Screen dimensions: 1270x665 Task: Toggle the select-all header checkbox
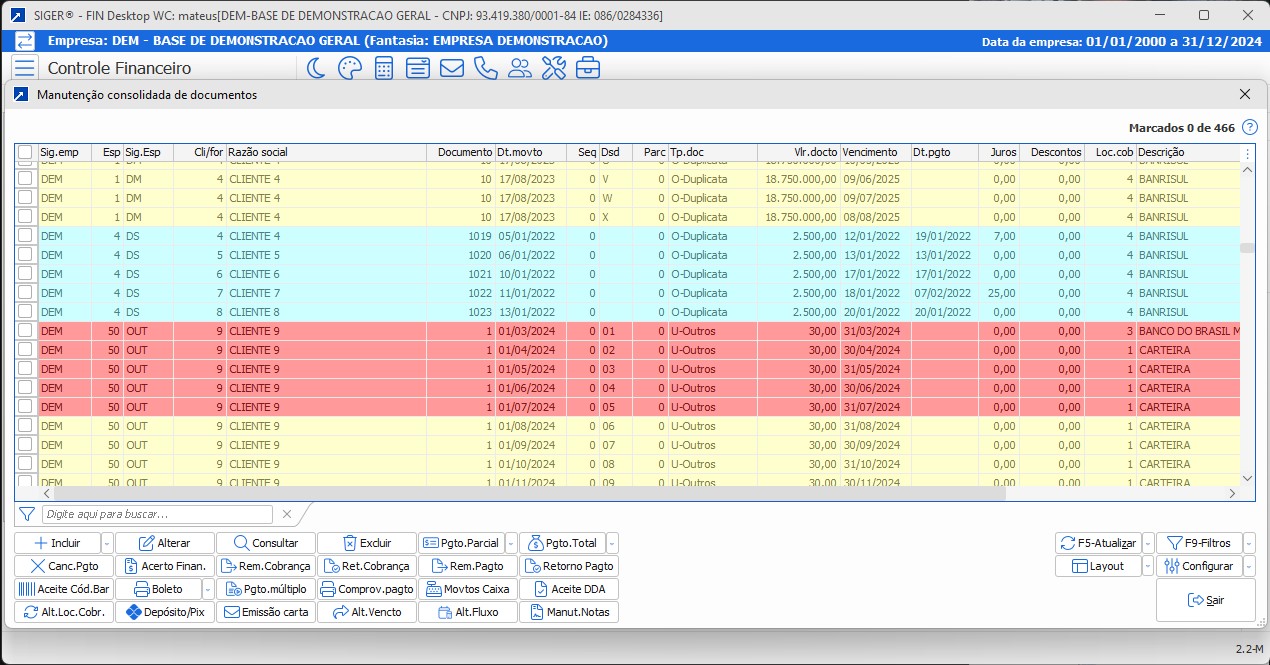tap(25, 152)
